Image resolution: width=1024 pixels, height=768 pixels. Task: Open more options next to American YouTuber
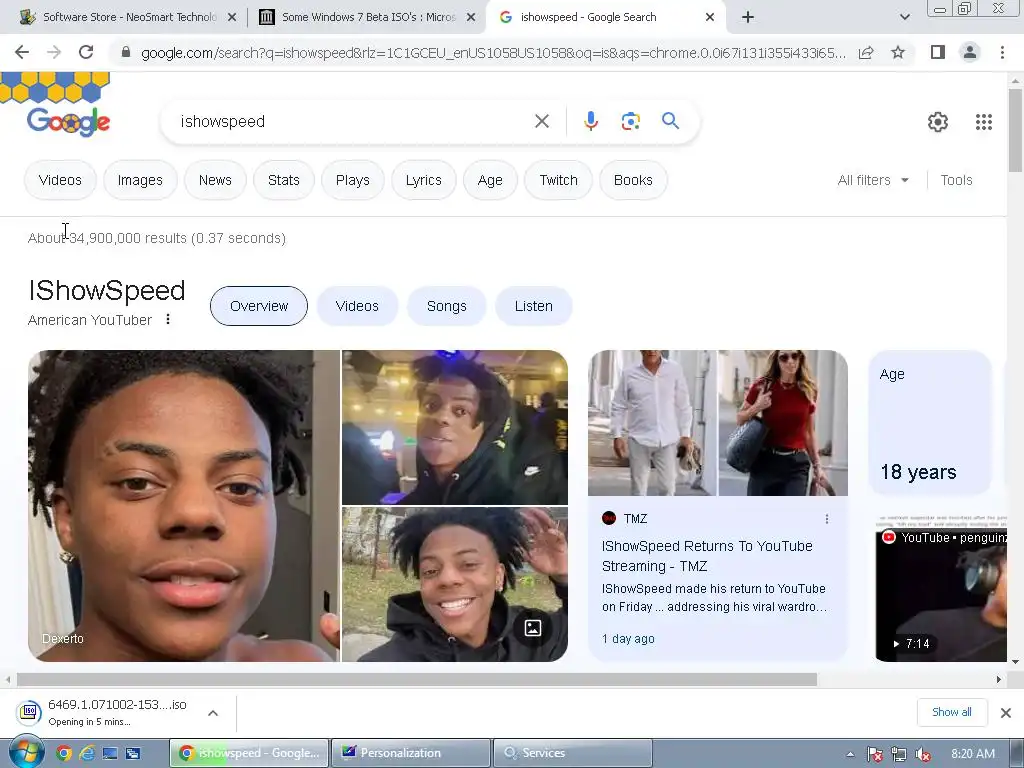click(x=168, y=319)
